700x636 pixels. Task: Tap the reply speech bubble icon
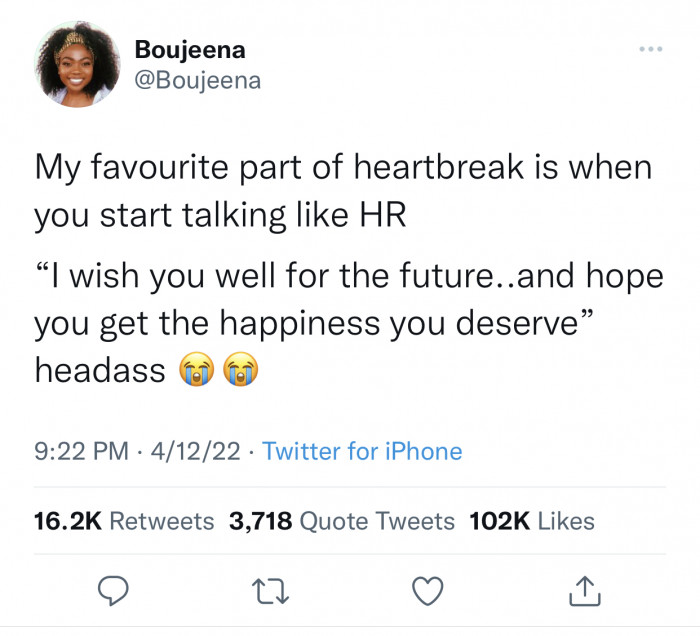click(x=113, y=590)
